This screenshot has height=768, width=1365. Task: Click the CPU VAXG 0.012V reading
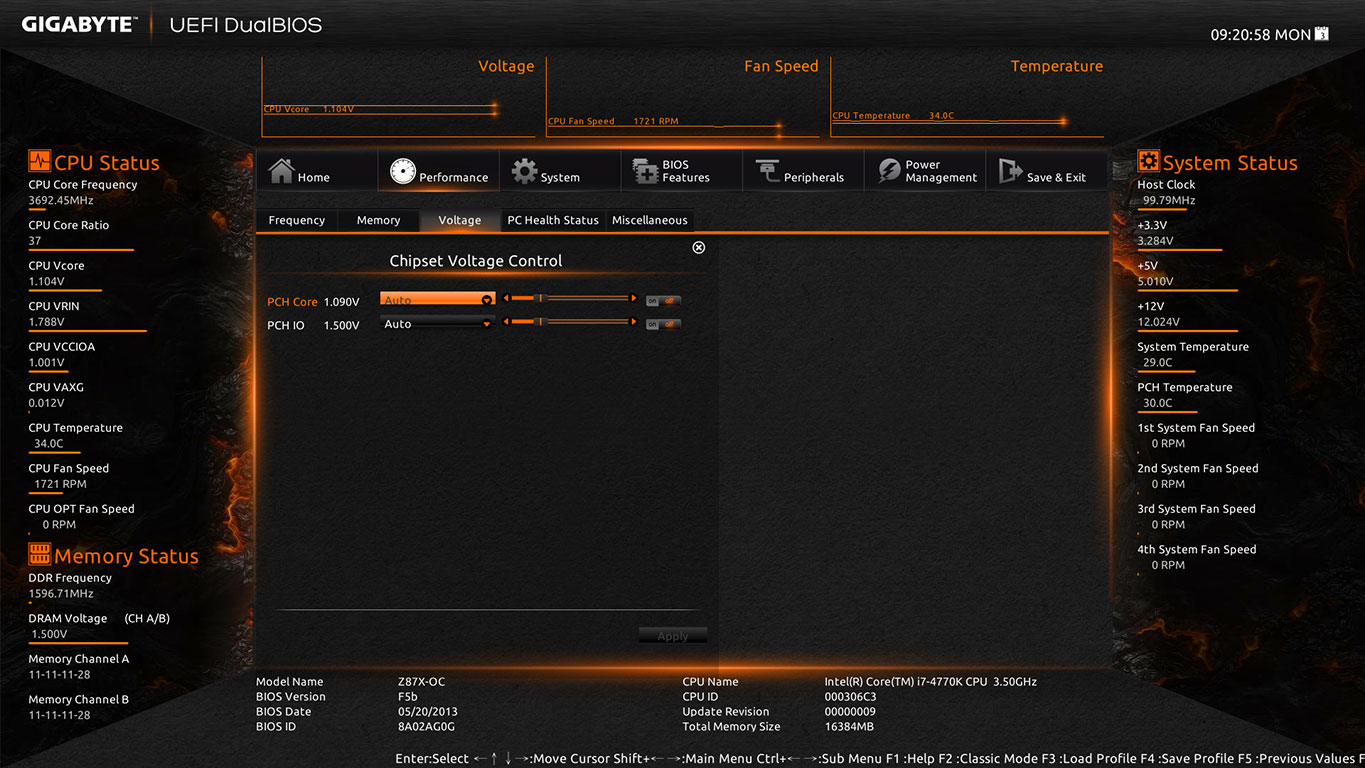[x=46, y=403]
